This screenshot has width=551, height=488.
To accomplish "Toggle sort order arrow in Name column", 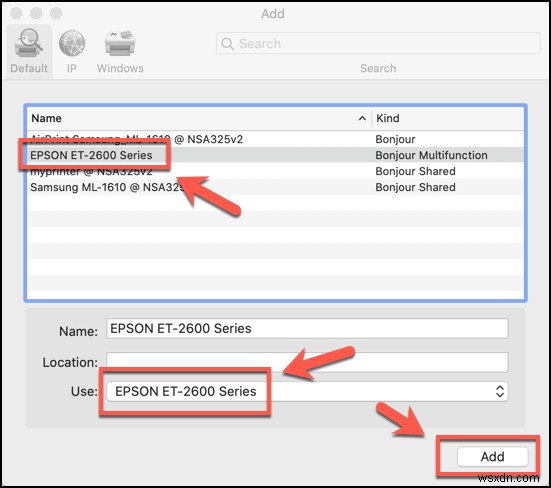I will (x=362, y=118).
